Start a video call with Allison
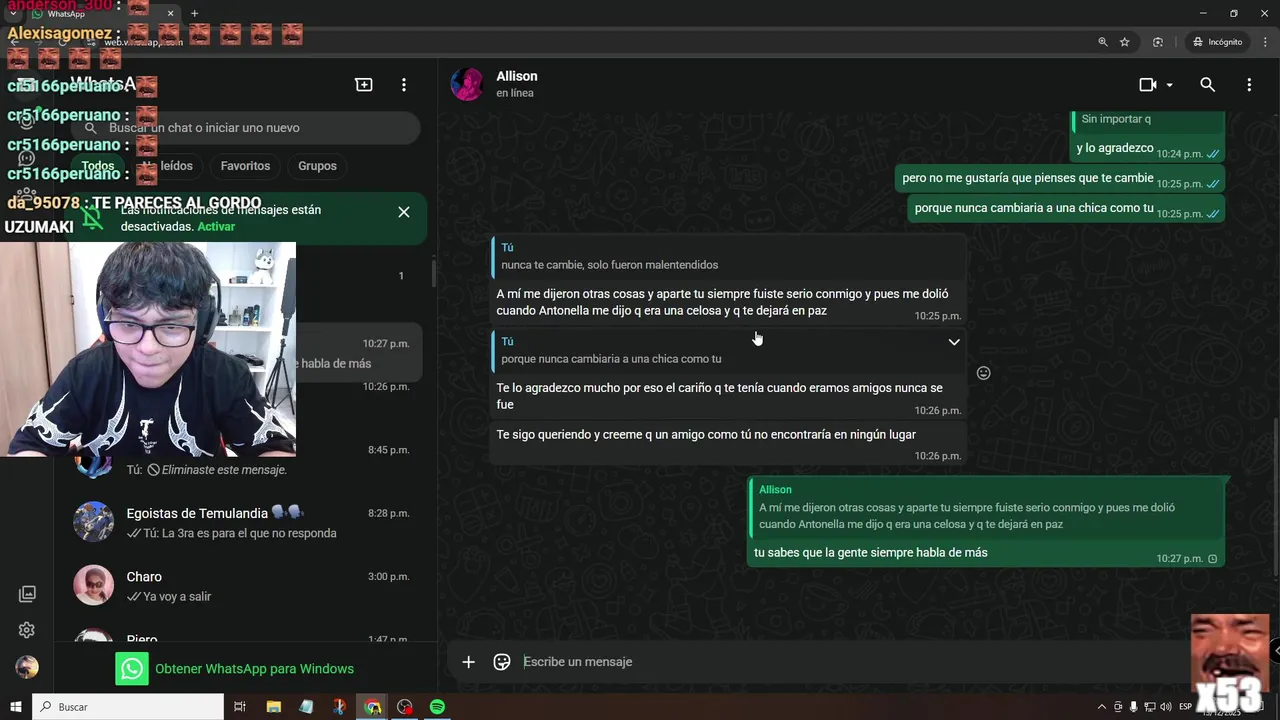The height and width of the screenshot is (720, 1280). pos(1148,85)
